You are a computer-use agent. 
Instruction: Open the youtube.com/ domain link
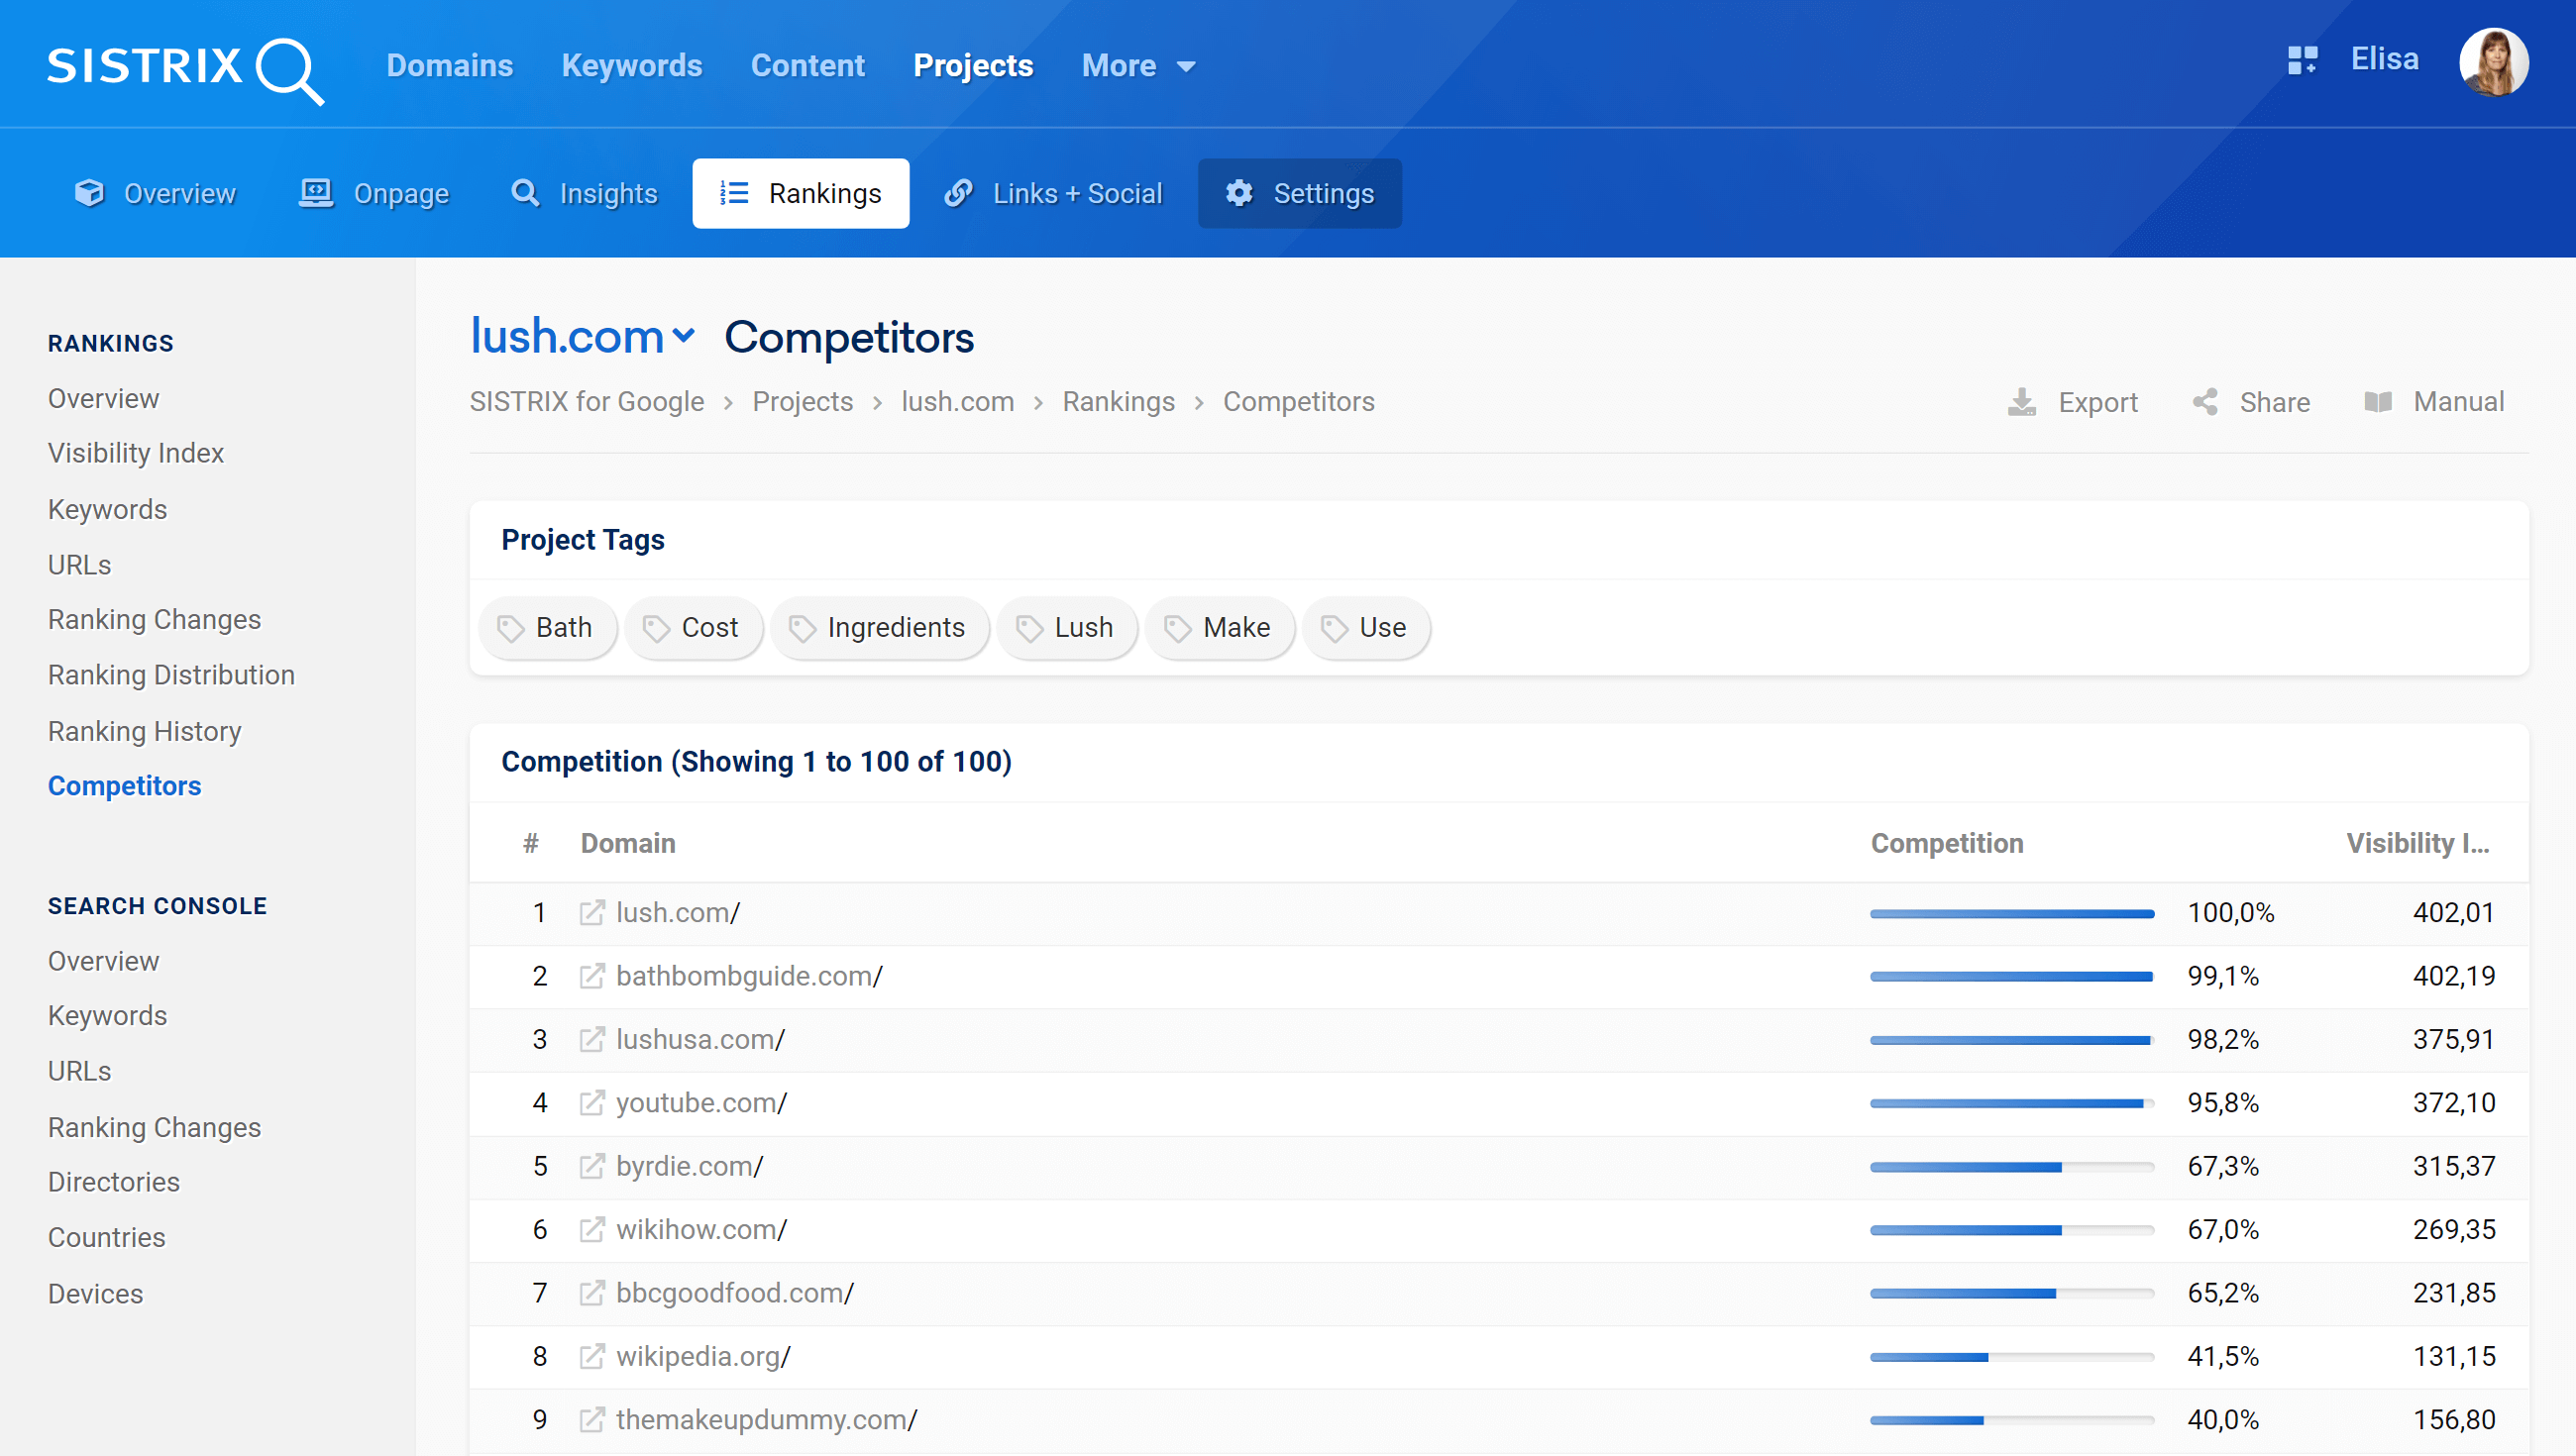(x=701, y=1102)
